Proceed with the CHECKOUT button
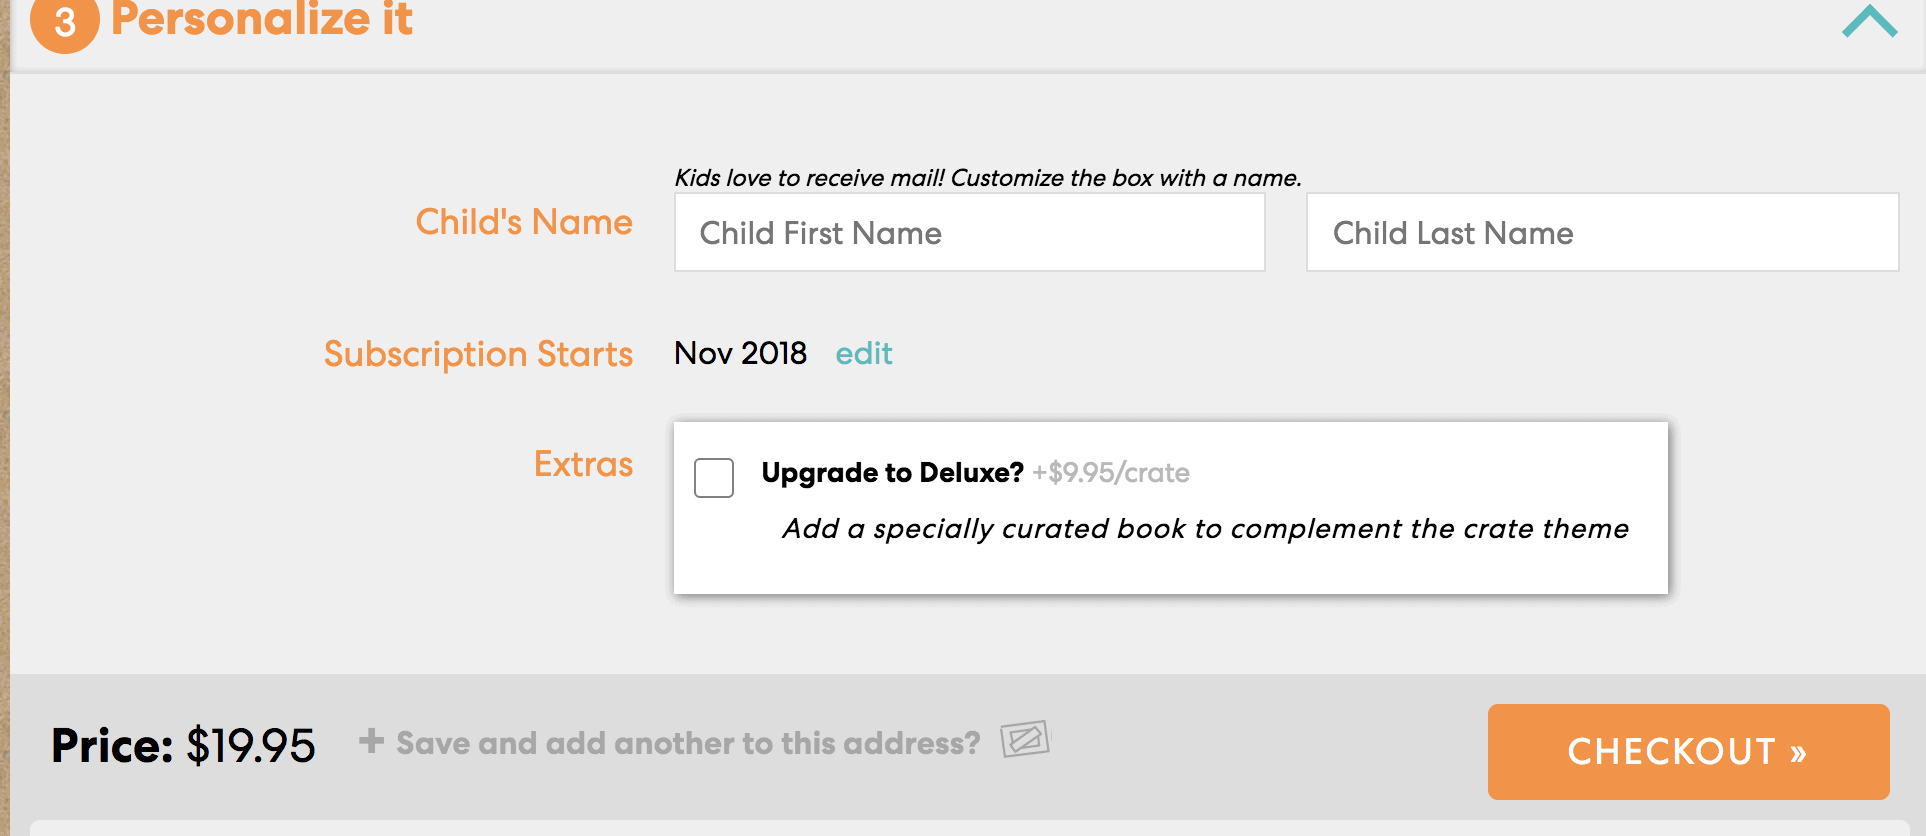 [1688, 751]
